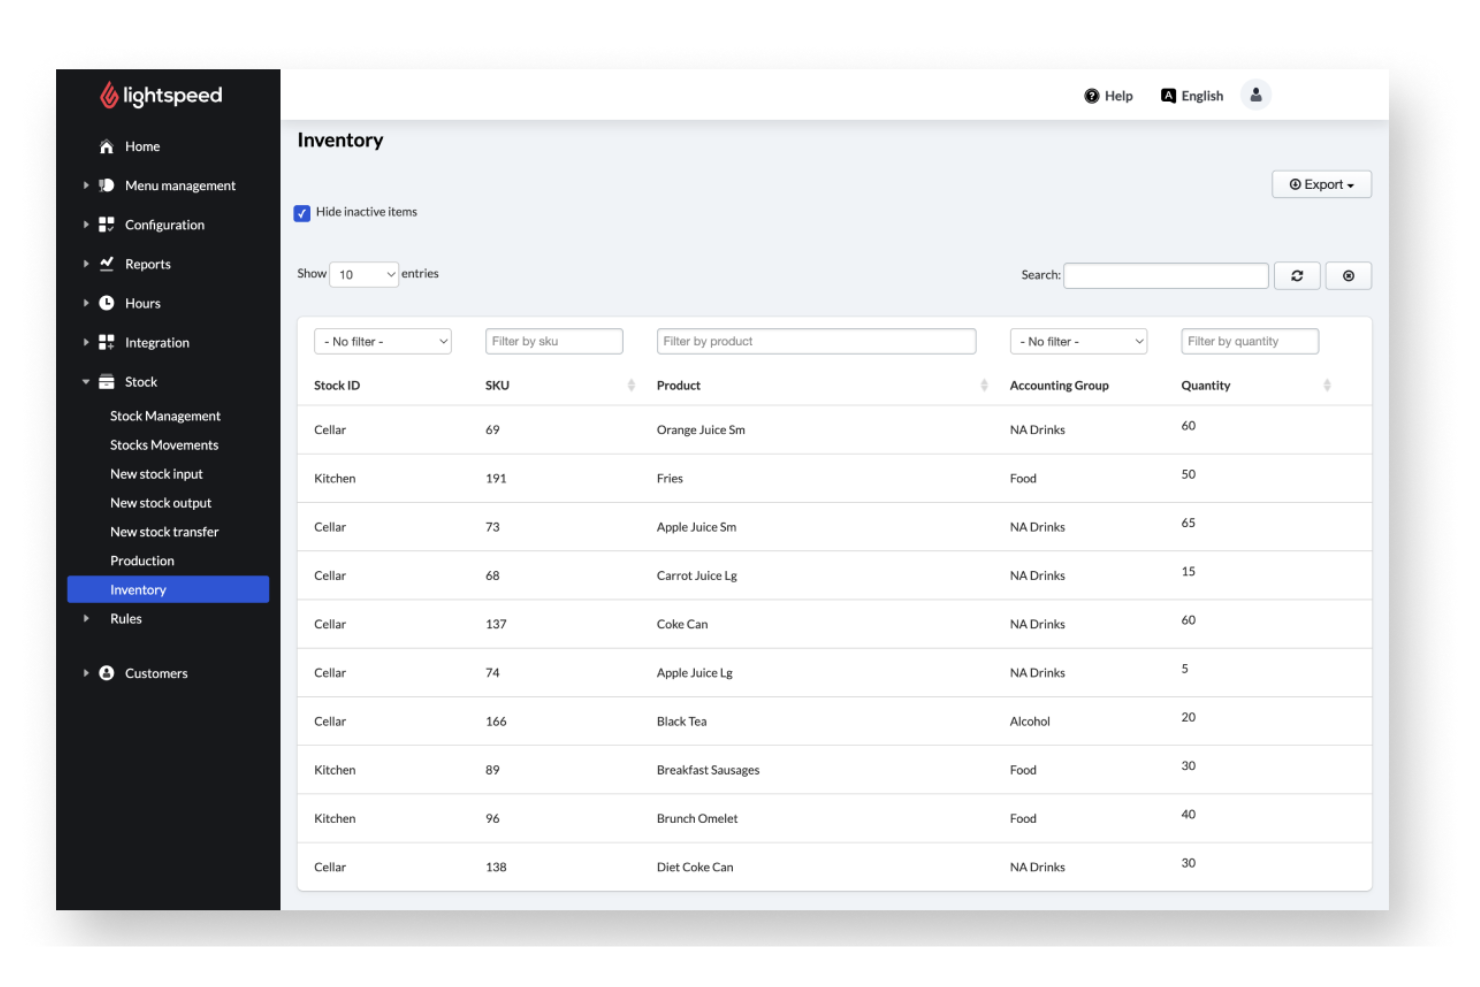Select Stocks Movements in the sidebar
The image size is (1480, 987).
(x=164, y=445)
